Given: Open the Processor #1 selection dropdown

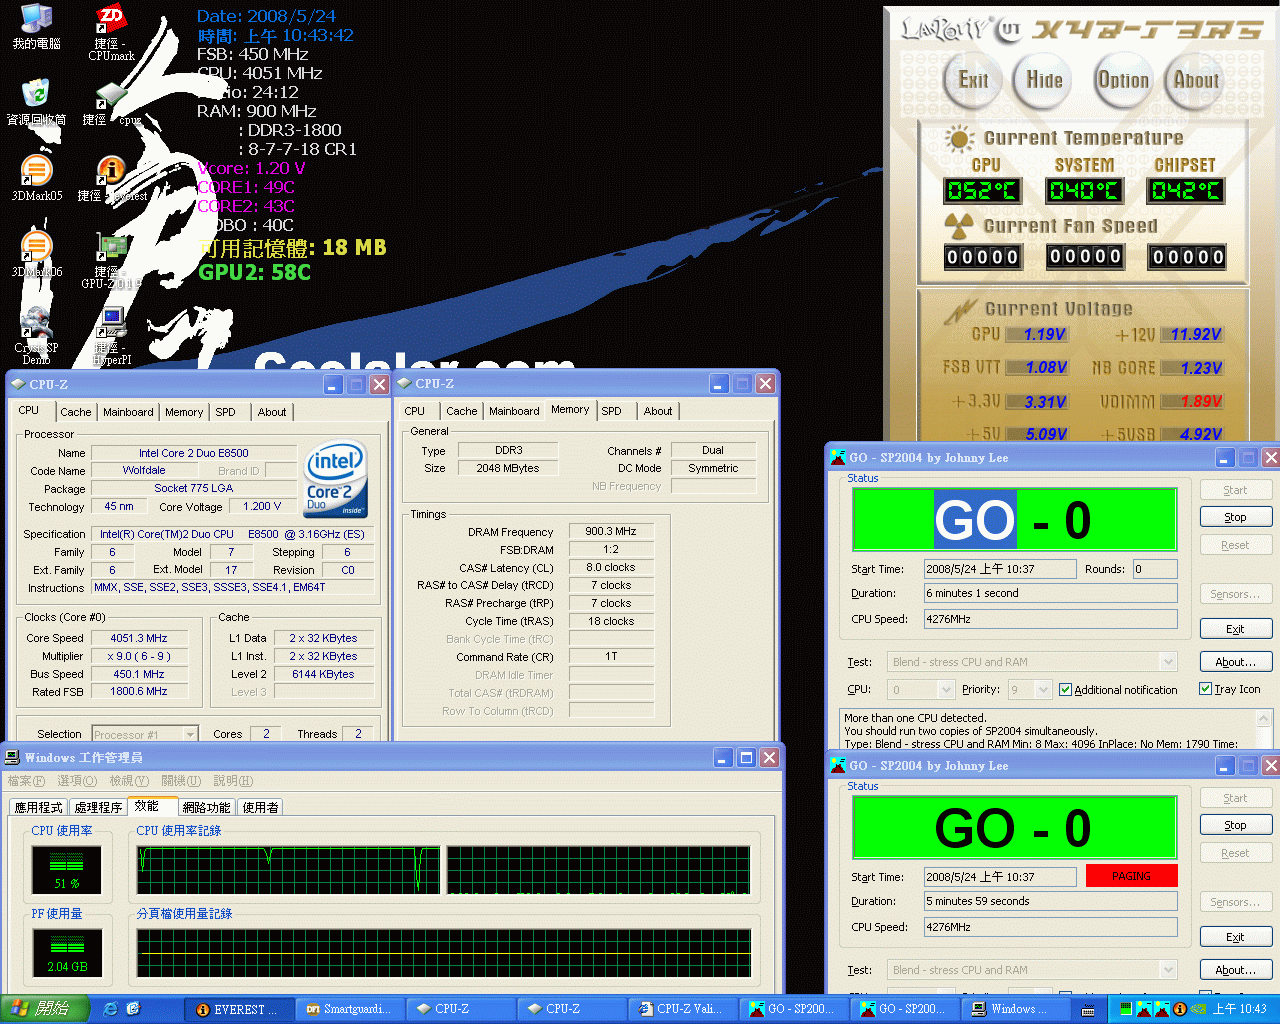Looking at the screenshot, I should pos(189,735).
